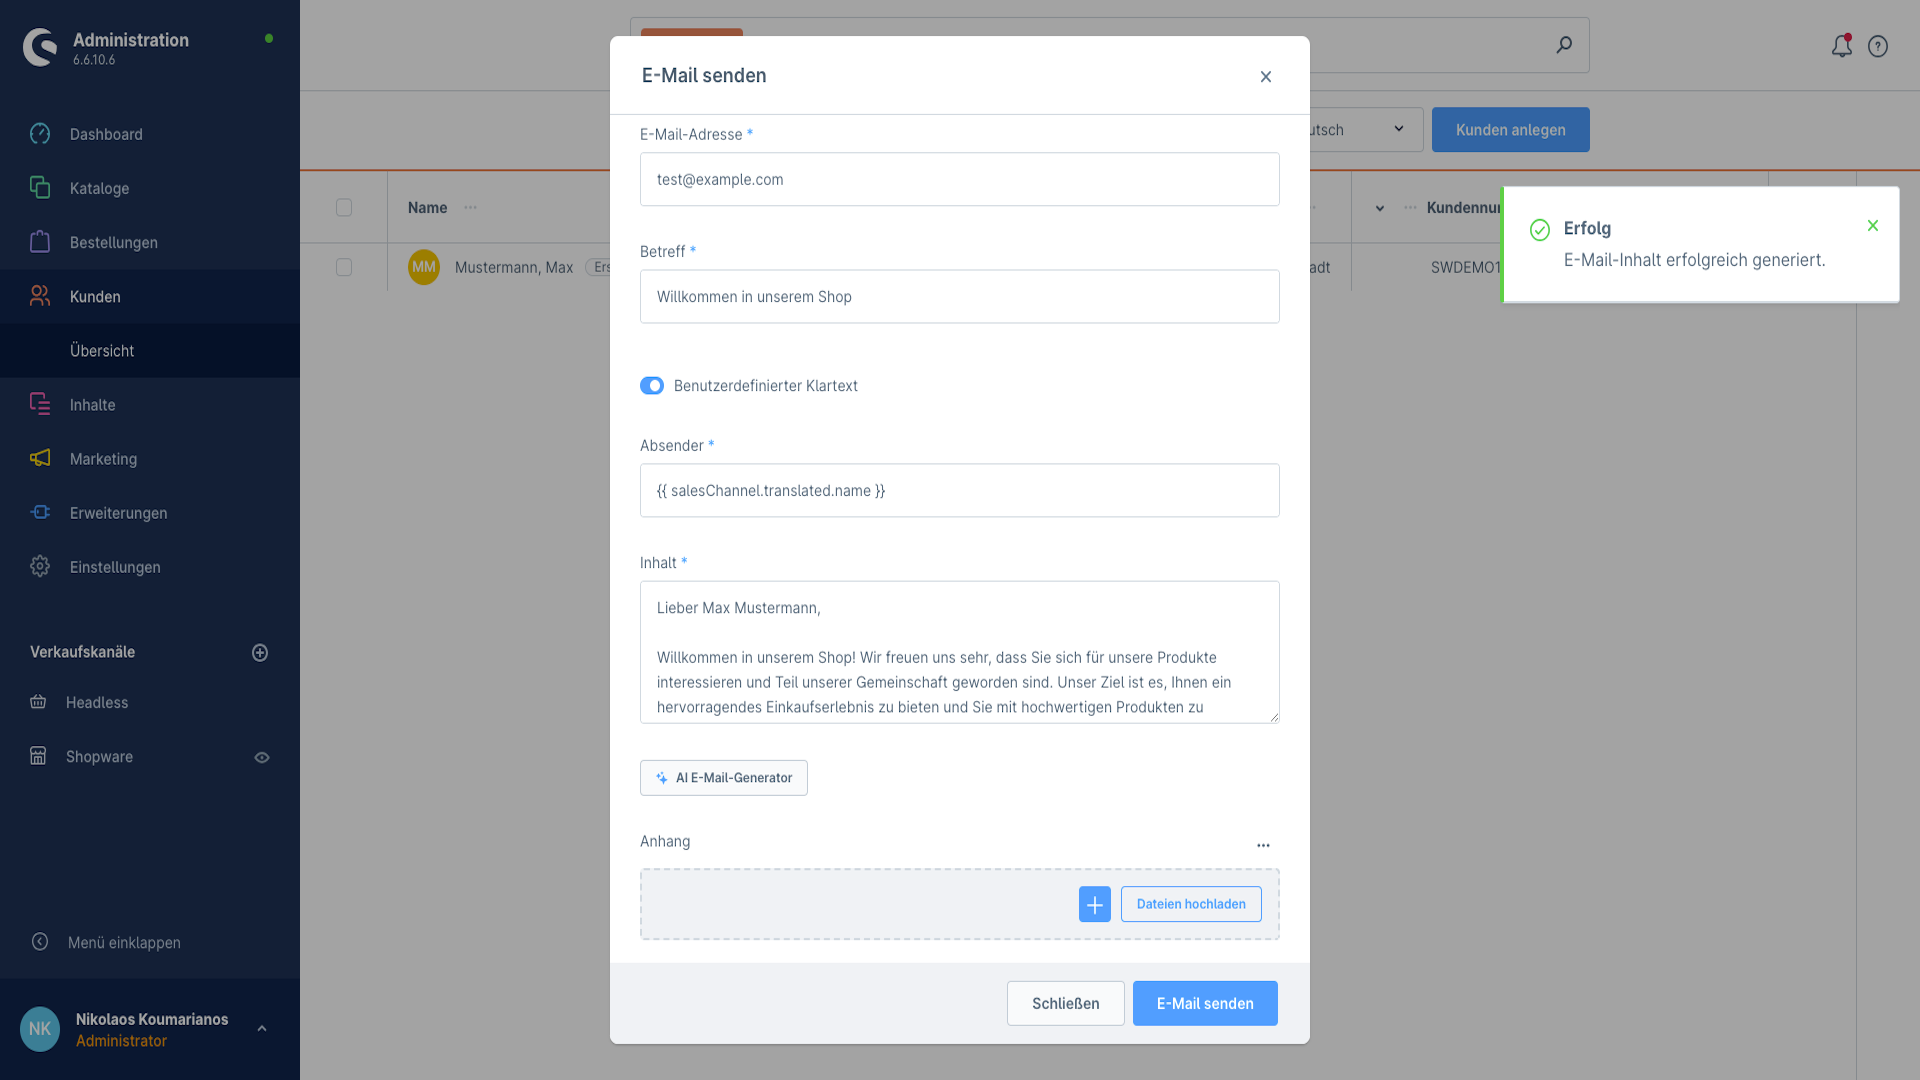The image size is (1920, 1080).
Task: Click the Menü einklappen collapse icon
Action: pos(40,942)
